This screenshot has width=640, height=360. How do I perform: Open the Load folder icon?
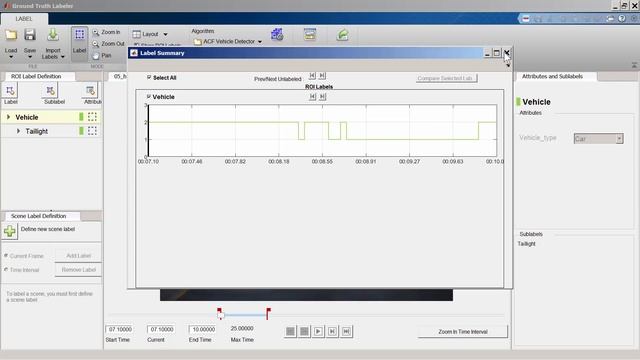click(x=11, y=36)
